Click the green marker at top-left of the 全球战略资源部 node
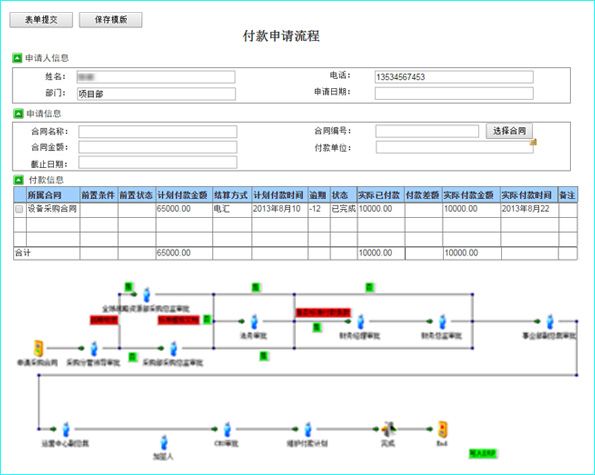Image resolution: width=595 pixels, height=475 pixels. [x=129, y=286]
